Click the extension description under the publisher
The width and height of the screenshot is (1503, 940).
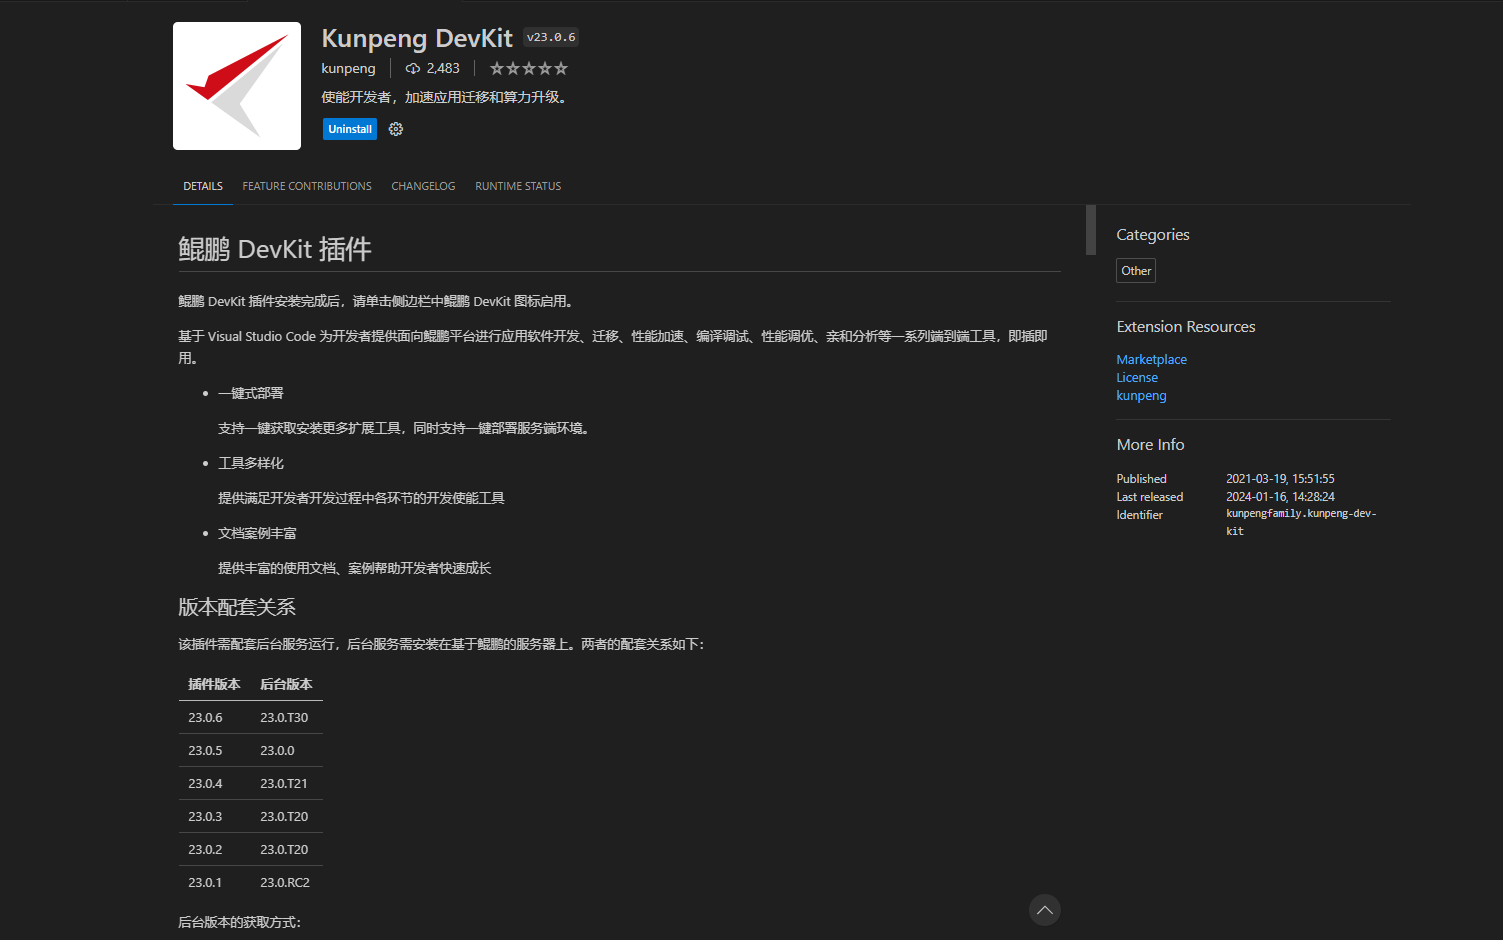pyautogui.click(x=447, y=97)
